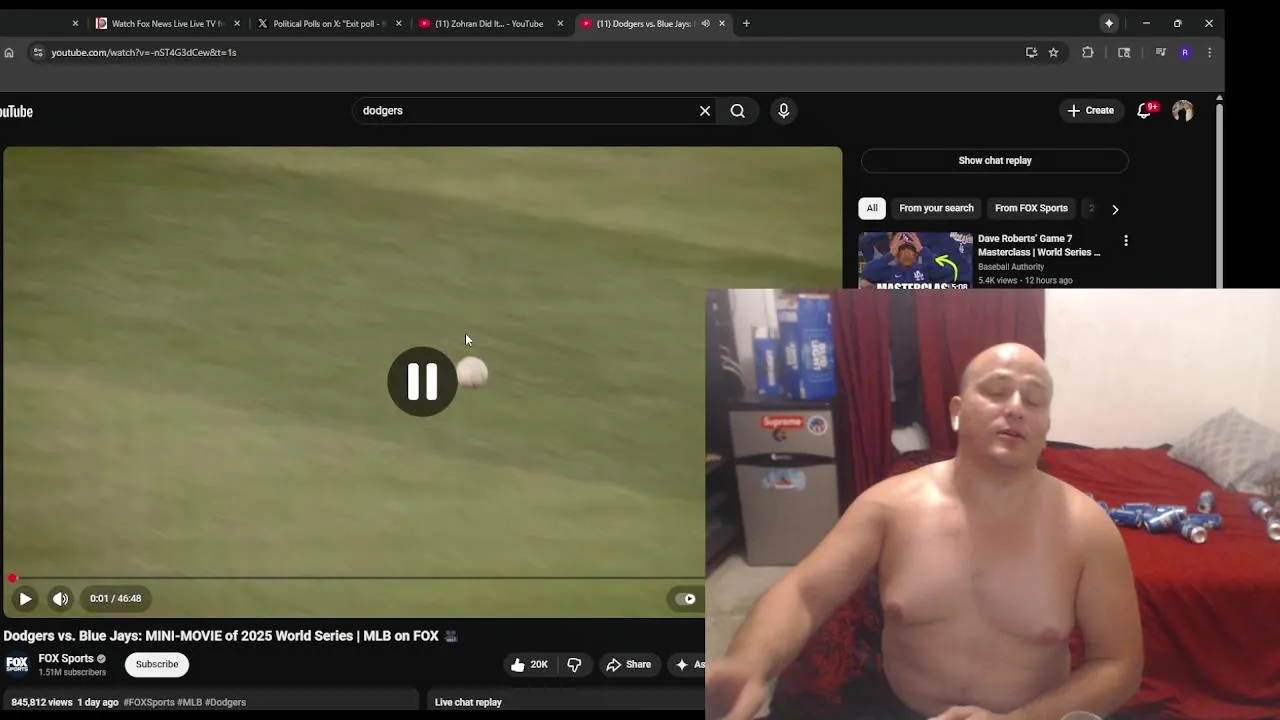Screen dimensions: 1280x720
Task: Open 'Dave Roberts' Game 7 Masterclass' title link
Action: point(1039,245)
